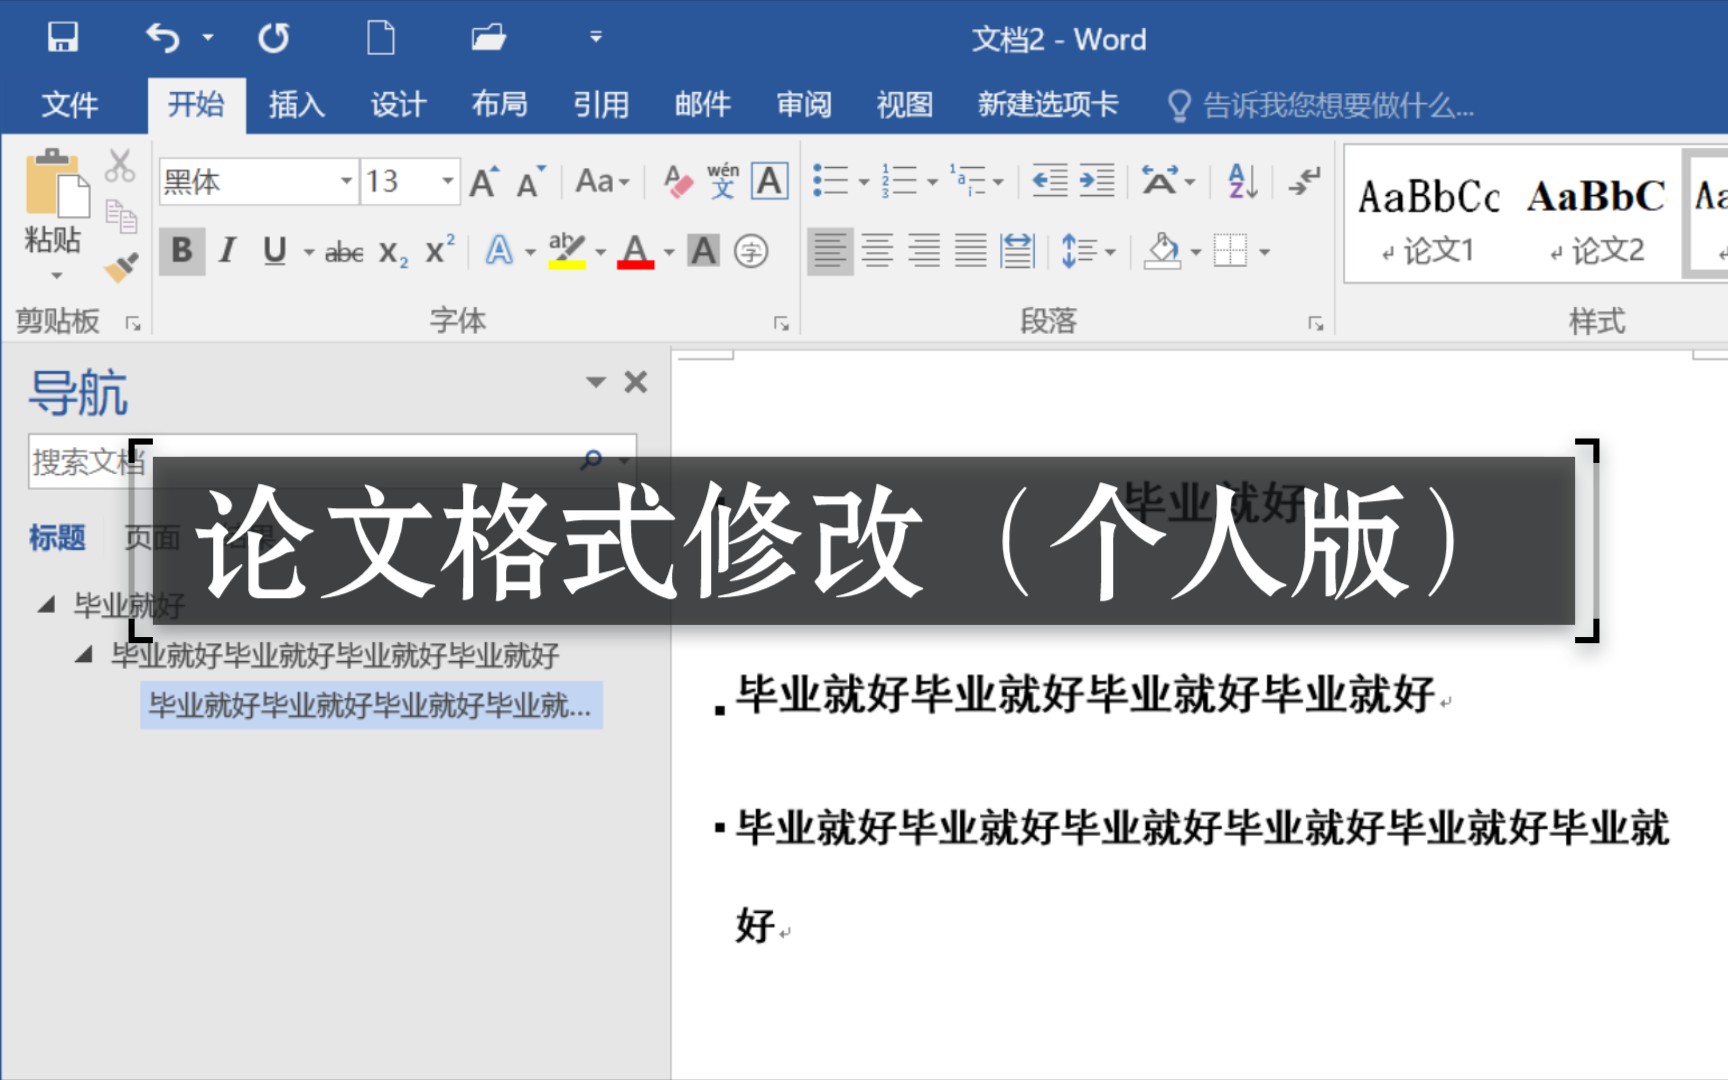Increase font size with grow A icon

click(x=485, y=181)
